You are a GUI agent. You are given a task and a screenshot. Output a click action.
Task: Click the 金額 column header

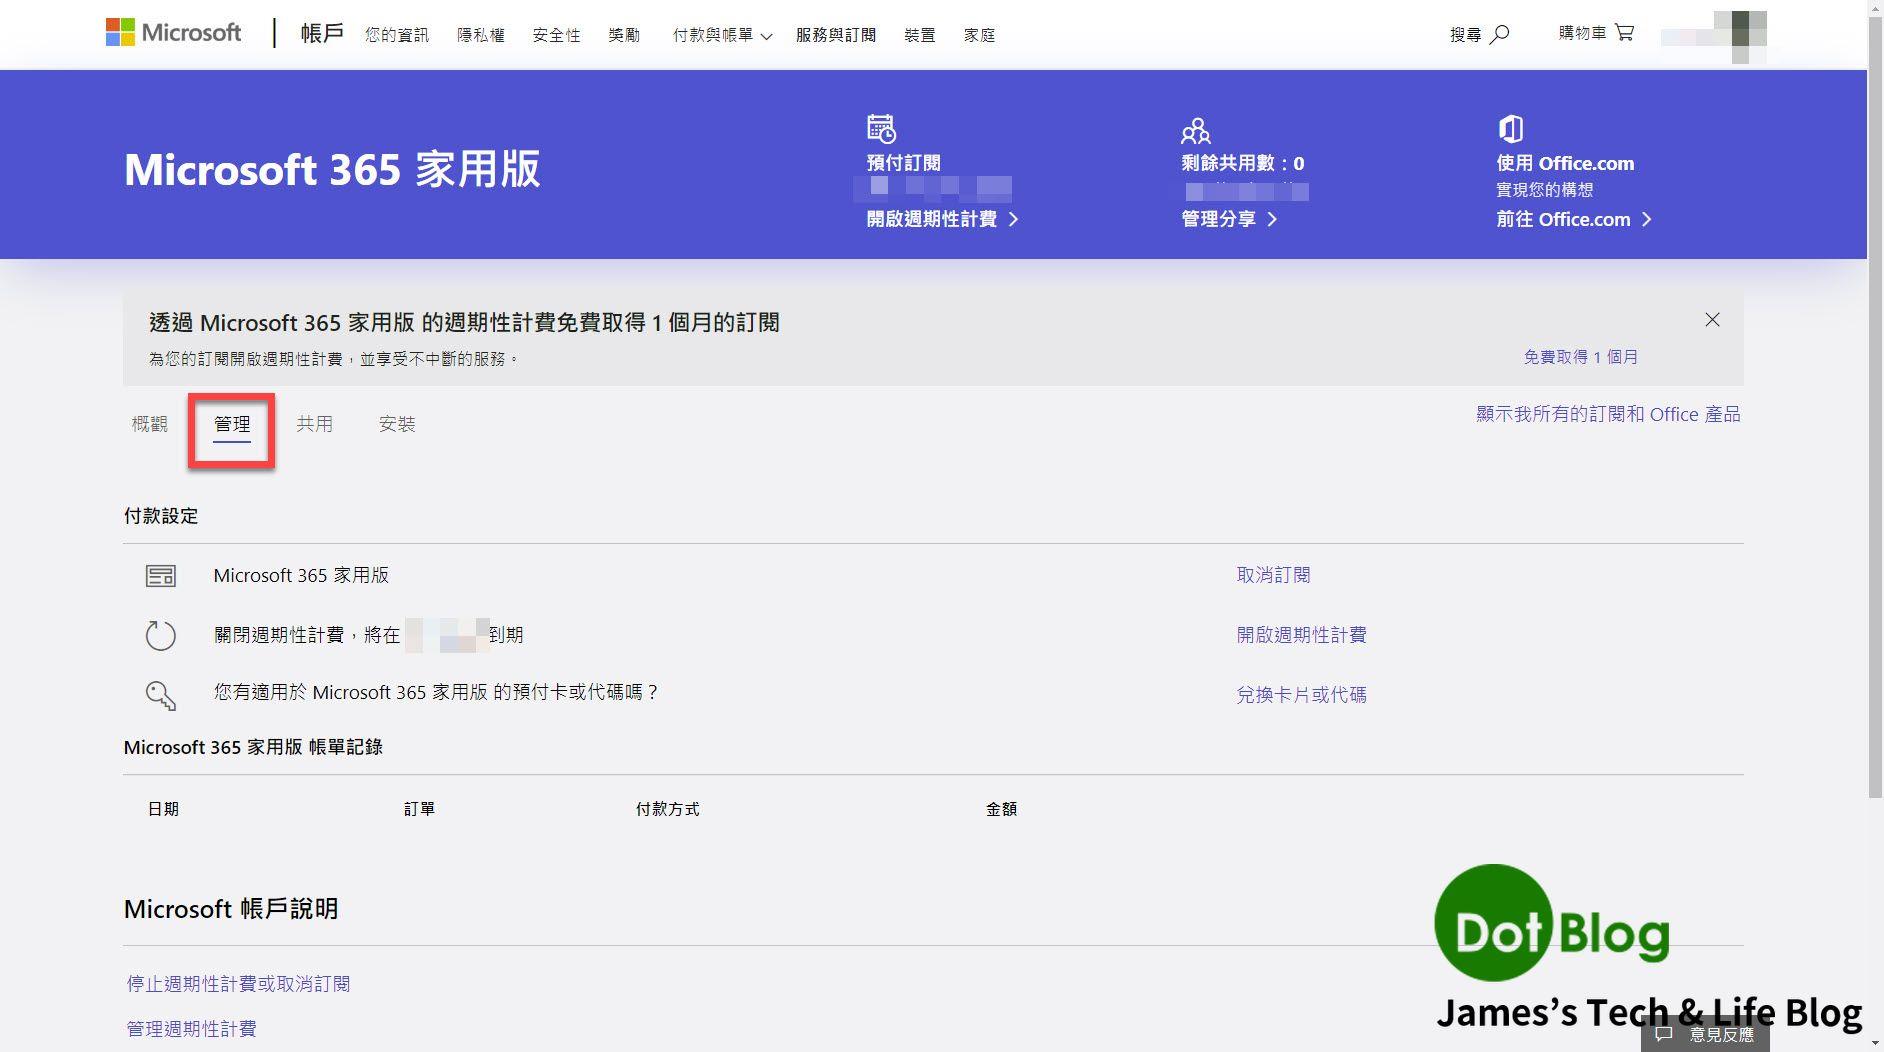[x=1001, y=809]
